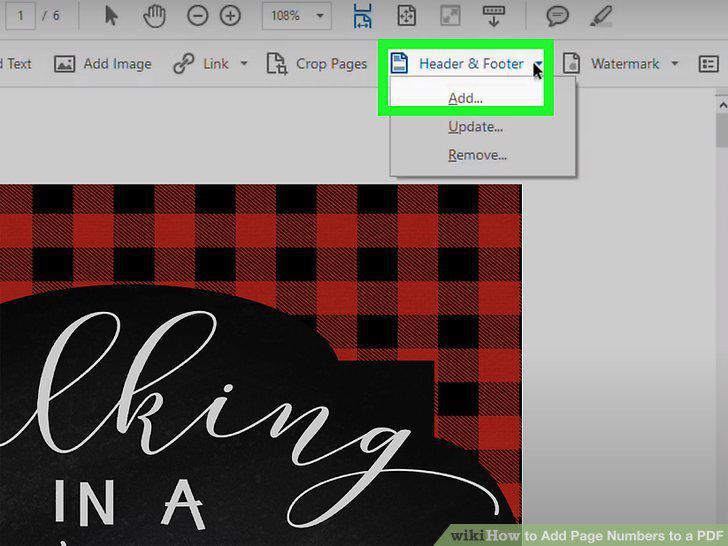Select the highlighter pen tool
The height and width of the screenshot is (546, 728).
601,16
